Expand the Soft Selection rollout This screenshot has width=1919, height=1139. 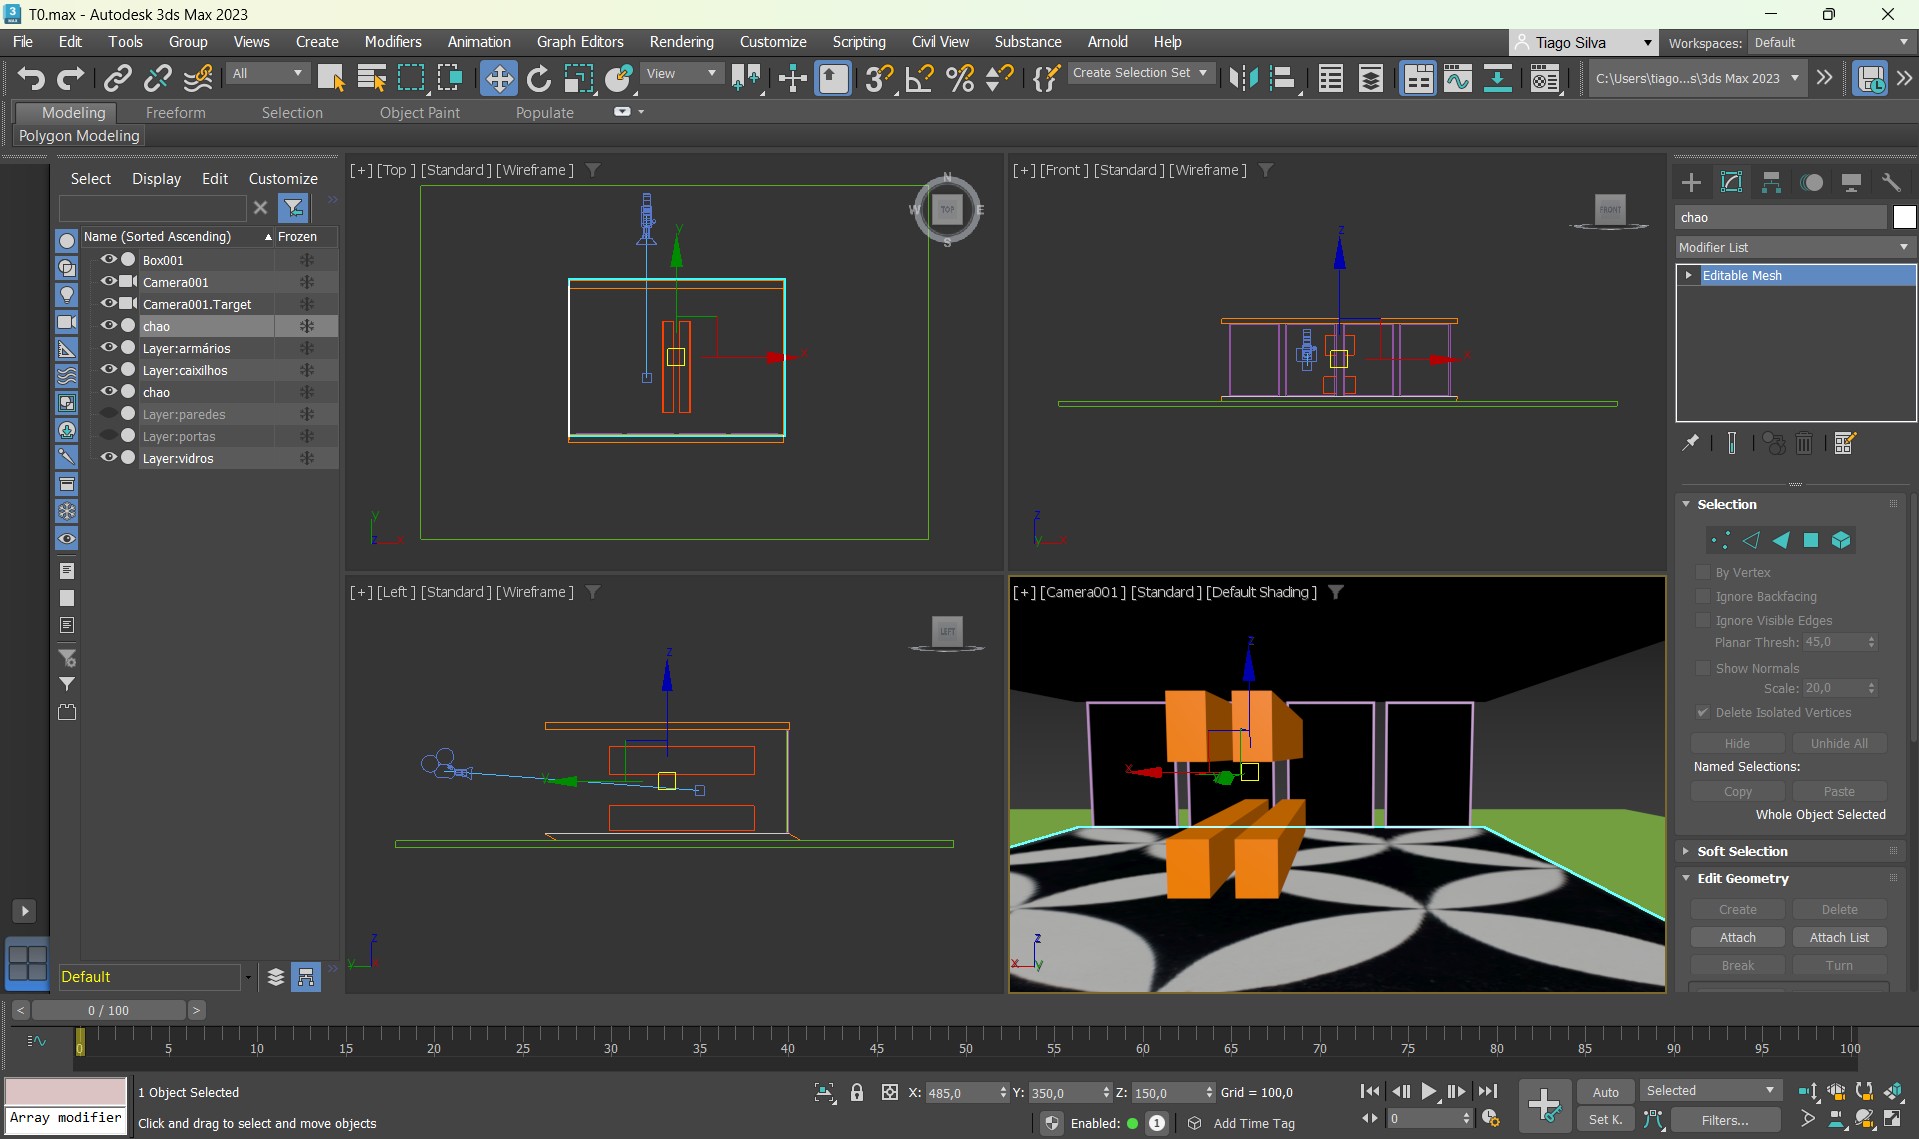point(1742,851)
